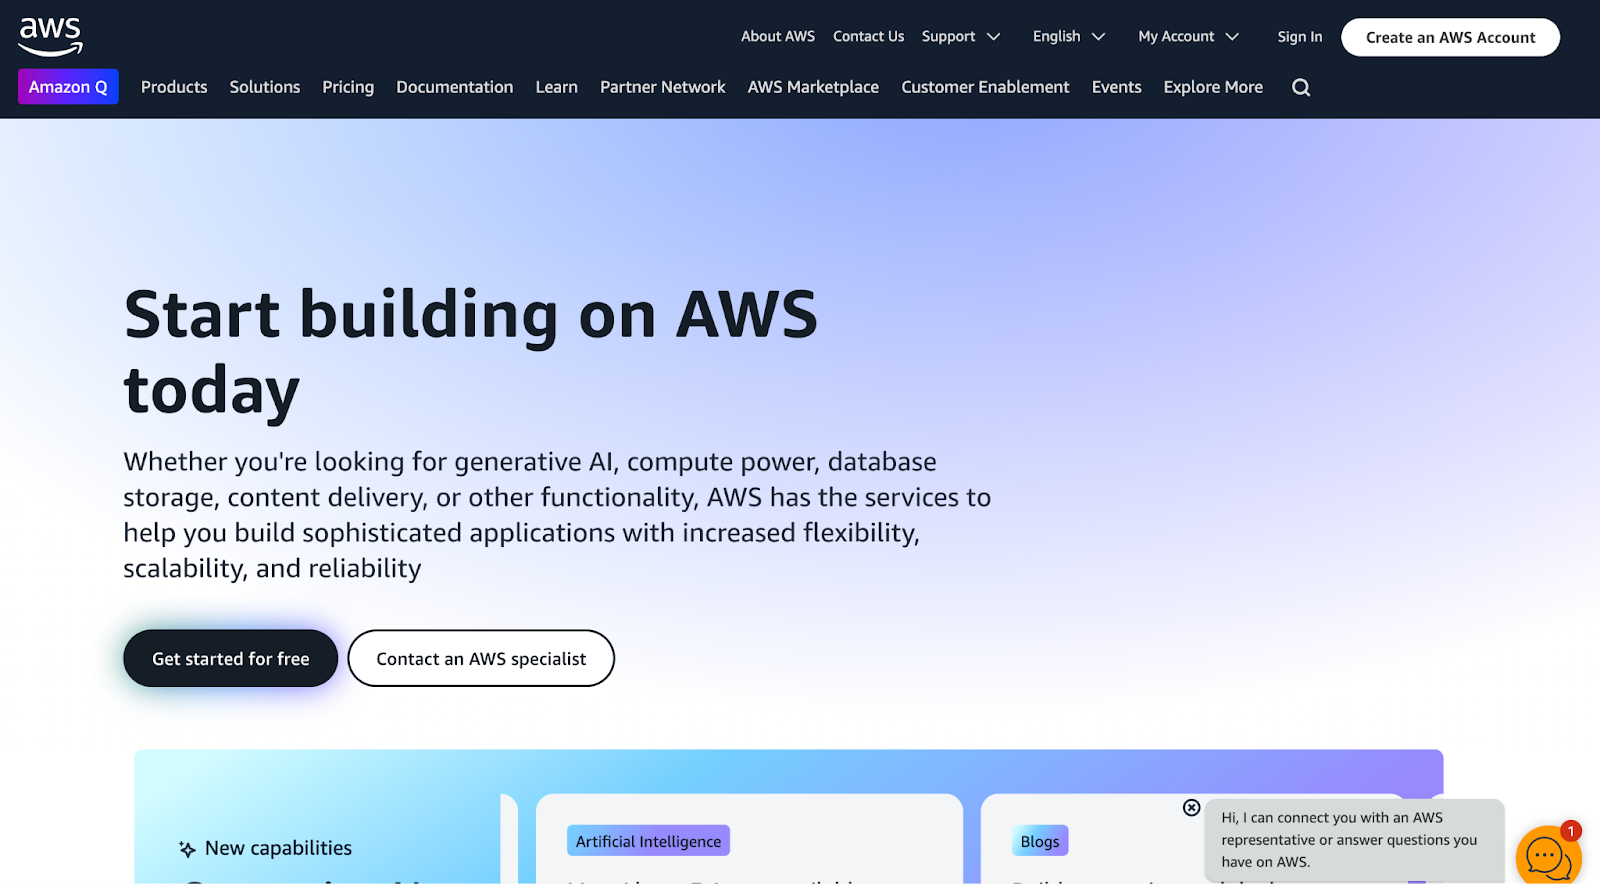Open the English language dropdown
This screenshot has height=884, width=1600.
(x=1069, y=36)
